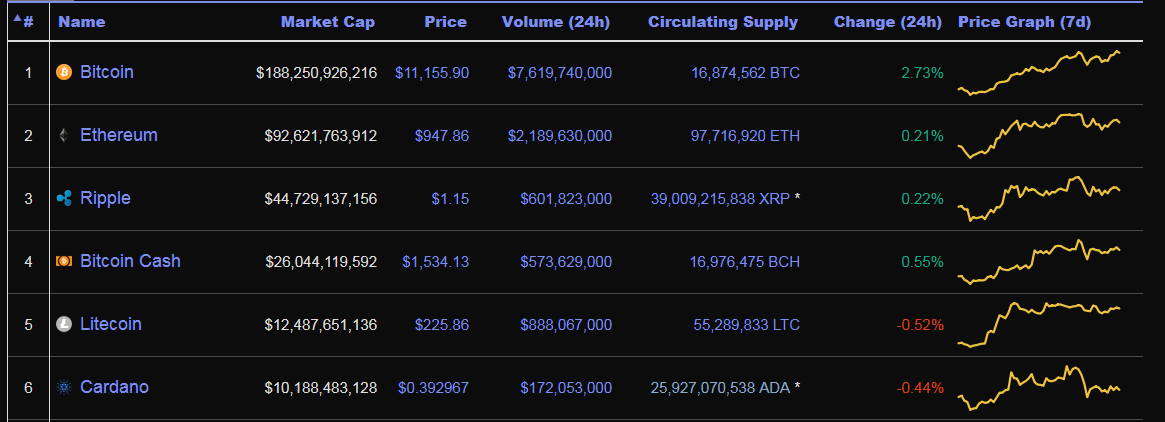
Task: Open Litecoin's 24h volume $888,067,000
Action: tap(565, 325)
